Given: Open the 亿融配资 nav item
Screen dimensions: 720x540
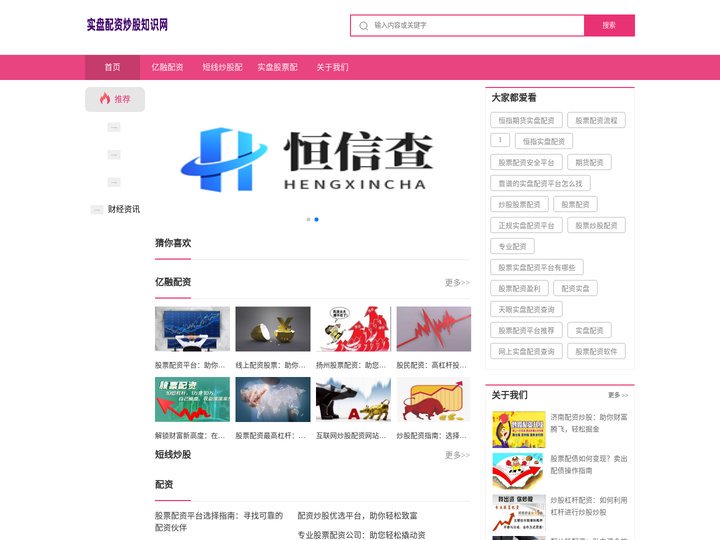Looking at the screenshot, I should click(x=168, y=67).
